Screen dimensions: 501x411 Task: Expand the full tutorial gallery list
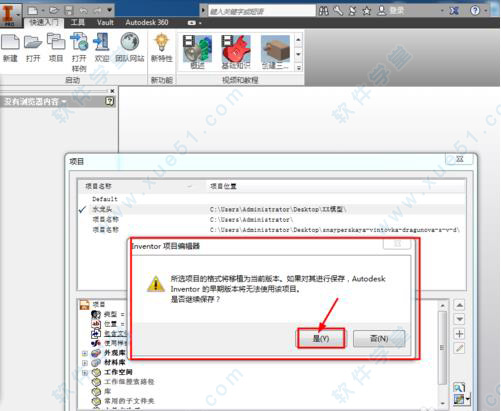[x=298, y=67]
